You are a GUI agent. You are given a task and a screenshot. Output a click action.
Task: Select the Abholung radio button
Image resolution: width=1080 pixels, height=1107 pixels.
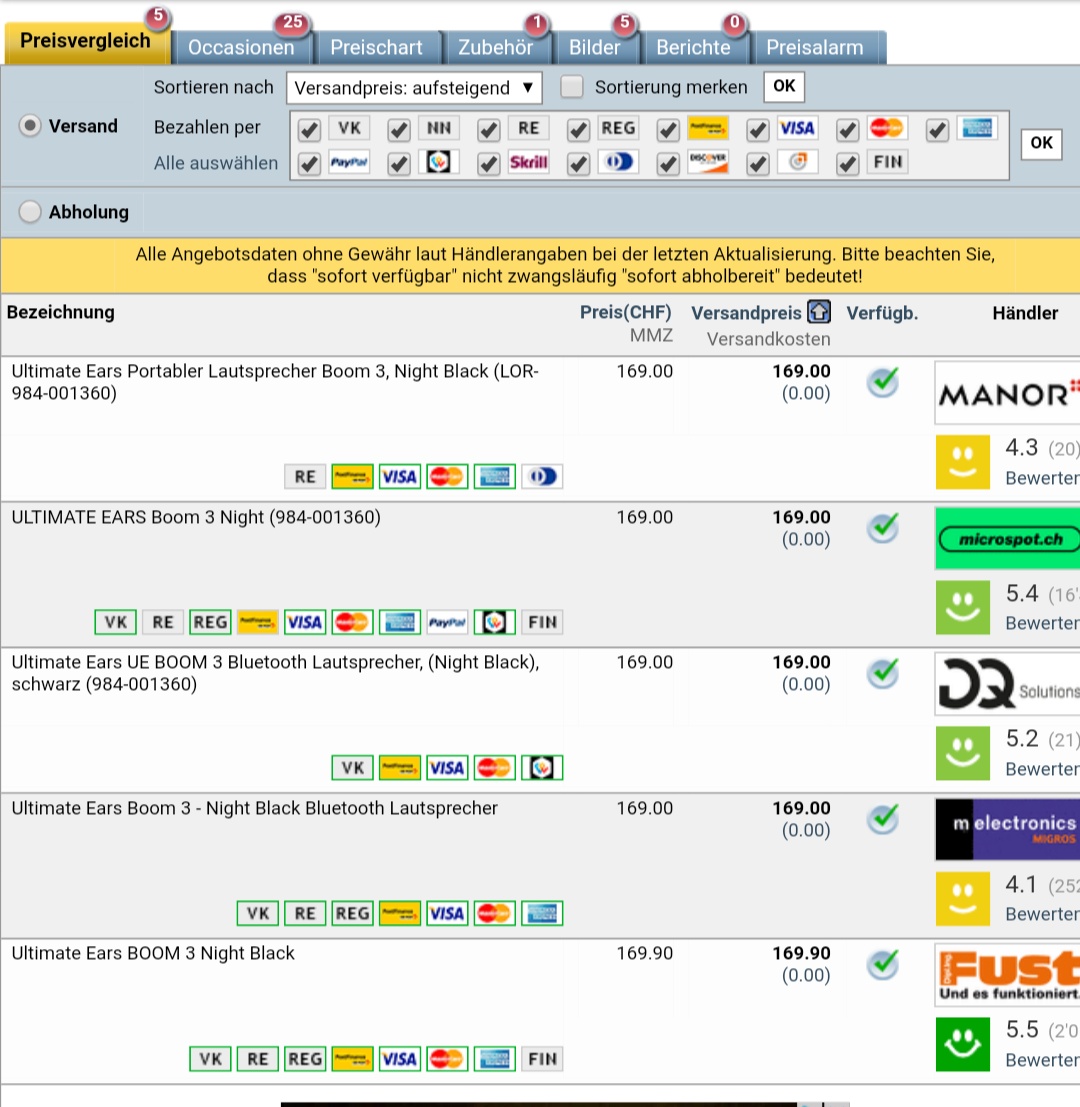pyautogui.click(x=32, y=212)
